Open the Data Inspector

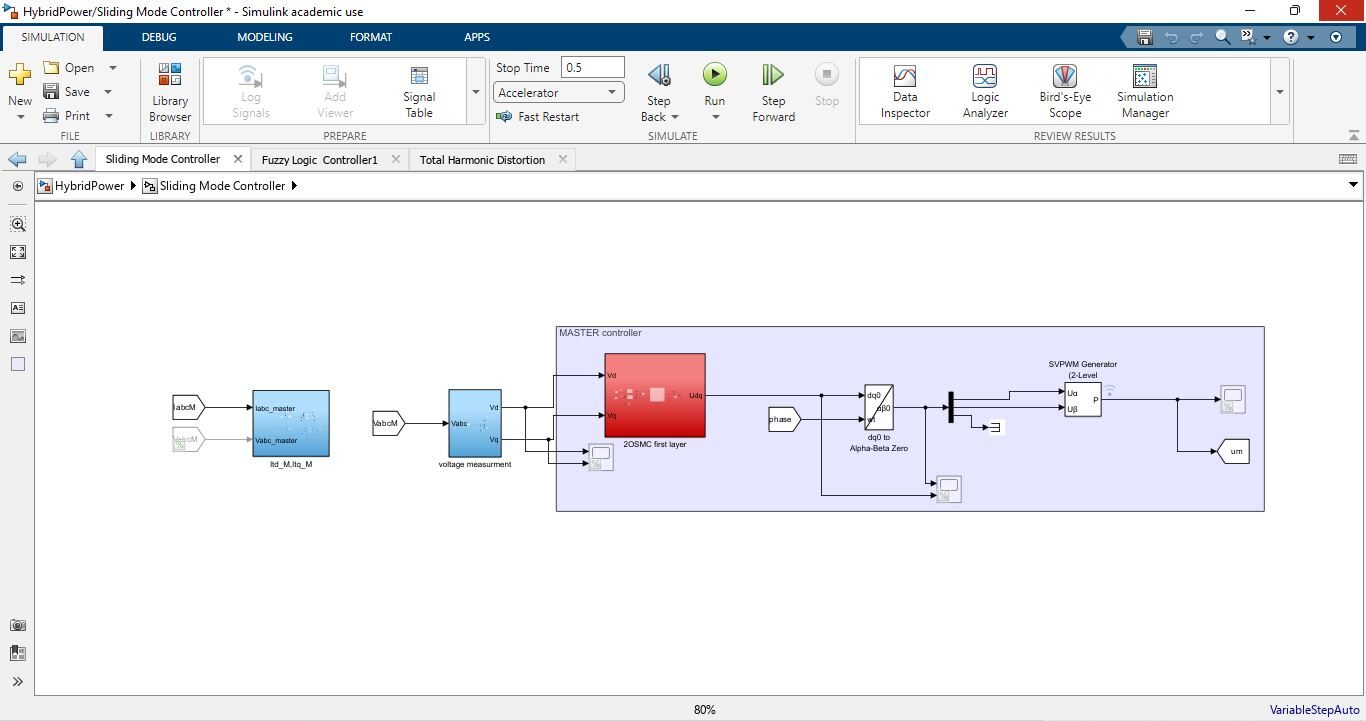904,92
